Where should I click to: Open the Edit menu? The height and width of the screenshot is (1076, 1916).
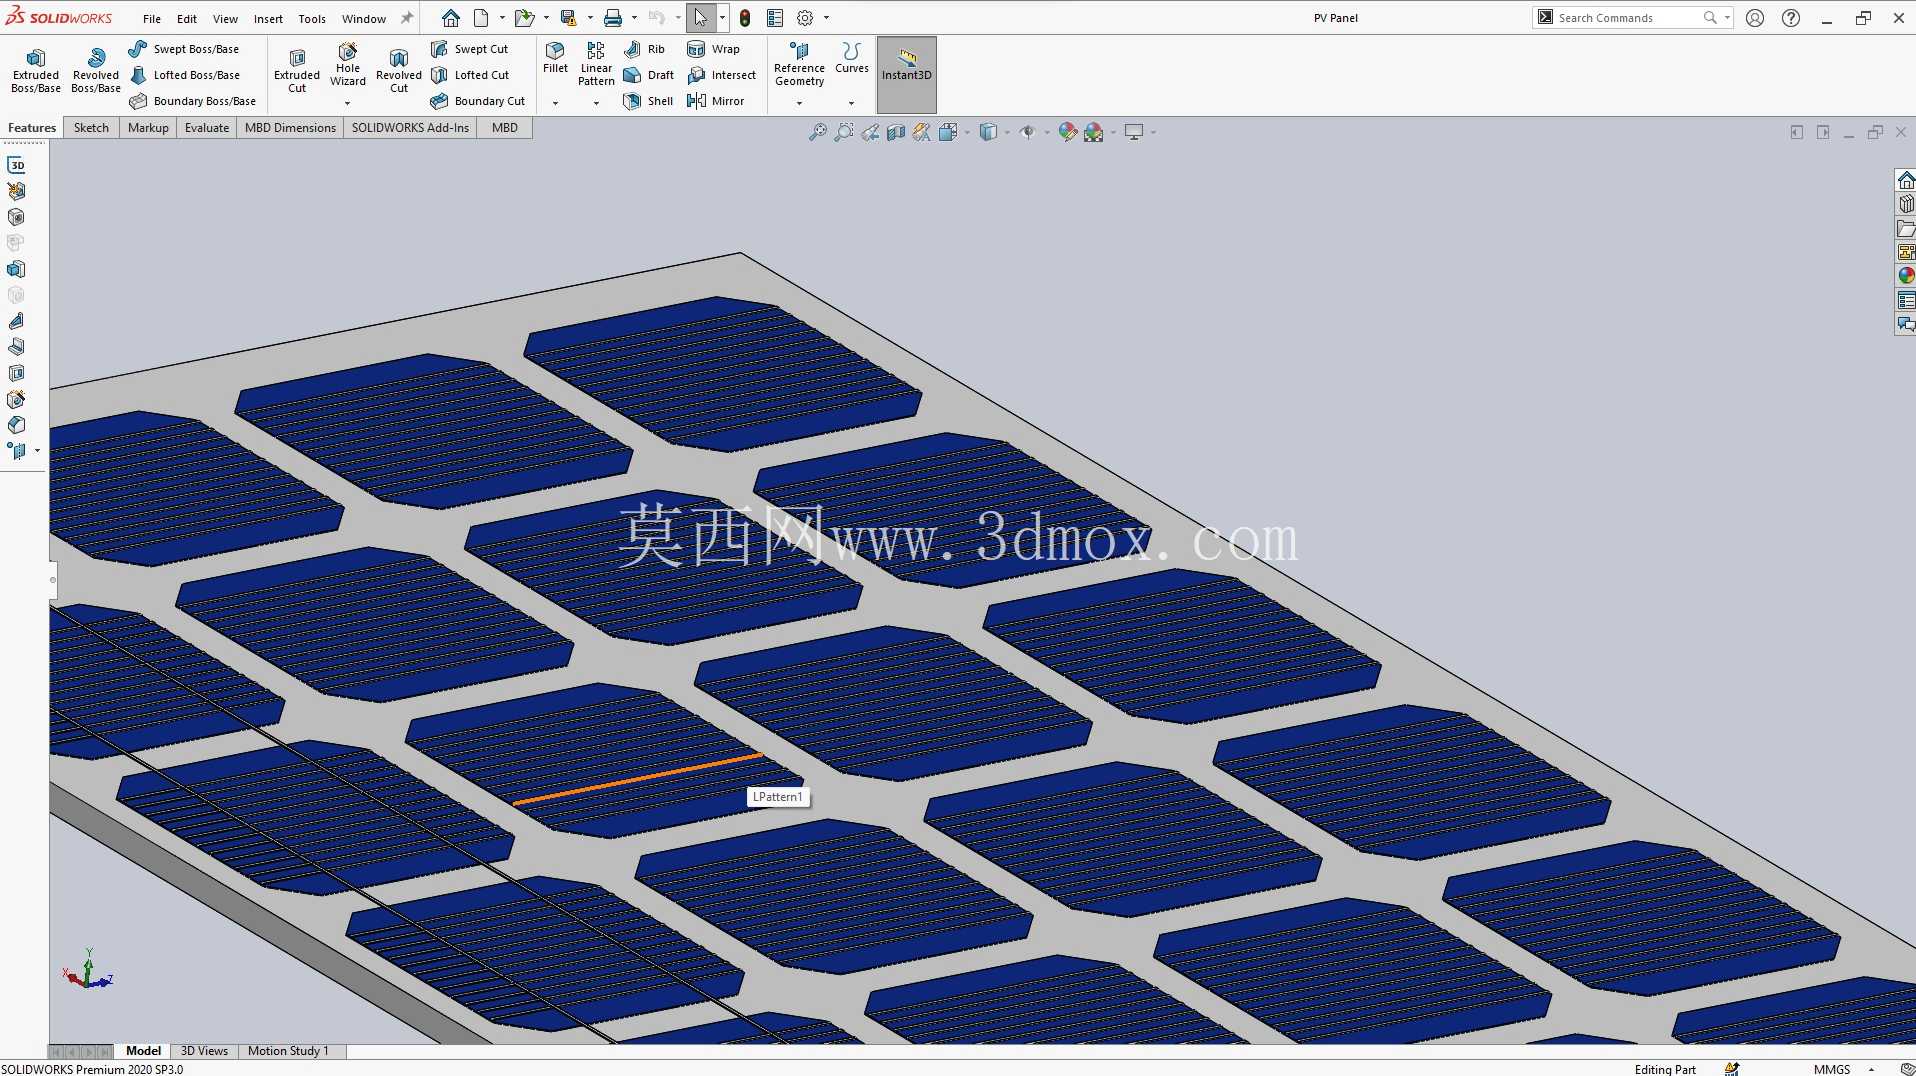(187, 18)
